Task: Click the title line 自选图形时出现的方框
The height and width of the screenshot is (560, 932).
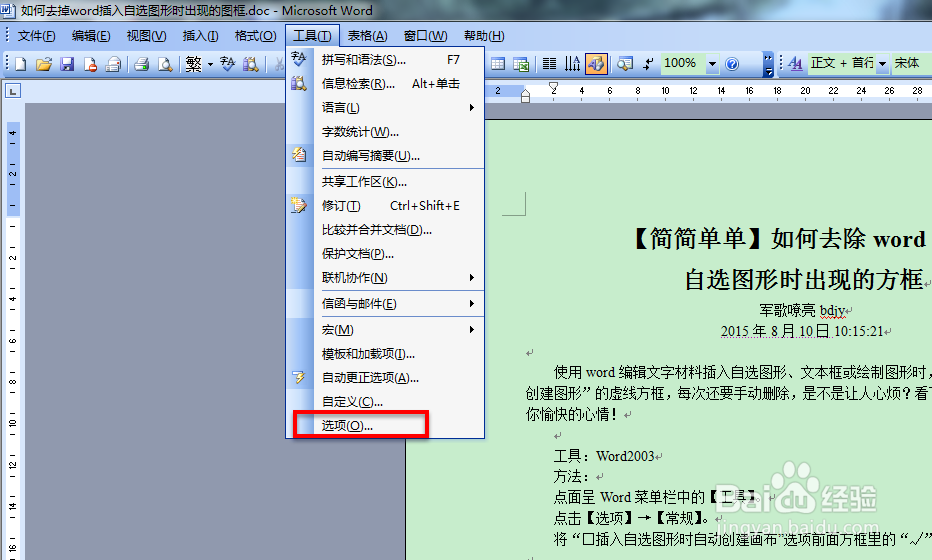Action: pyautogui.click(x=804, y=279)
